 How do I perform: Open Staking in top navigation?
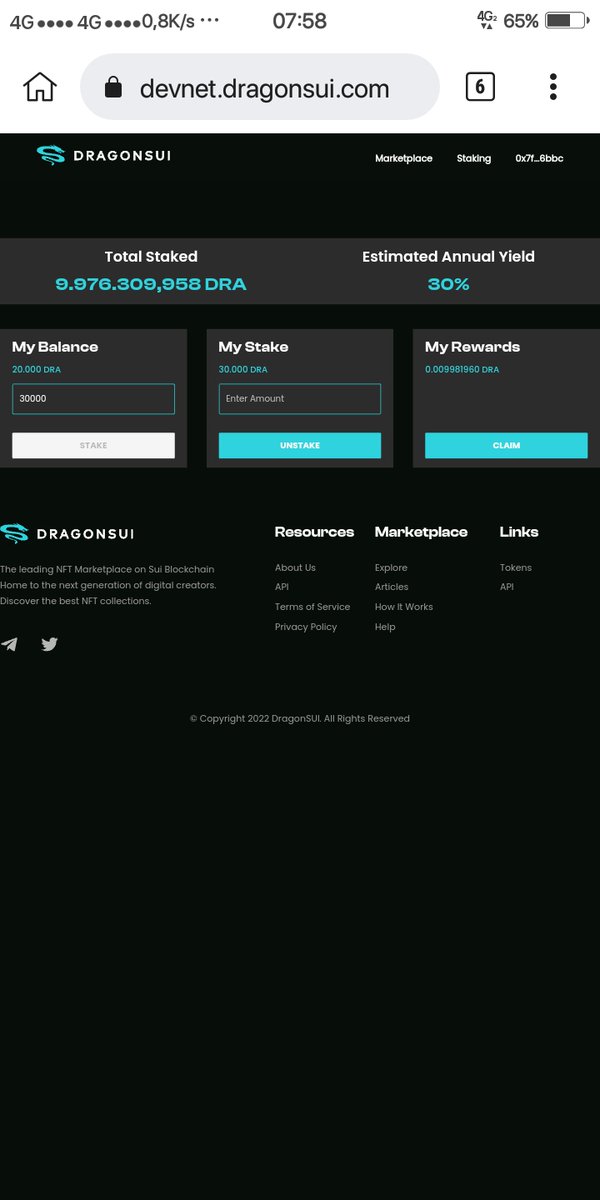pyautogui.click(x=474, y=158)
